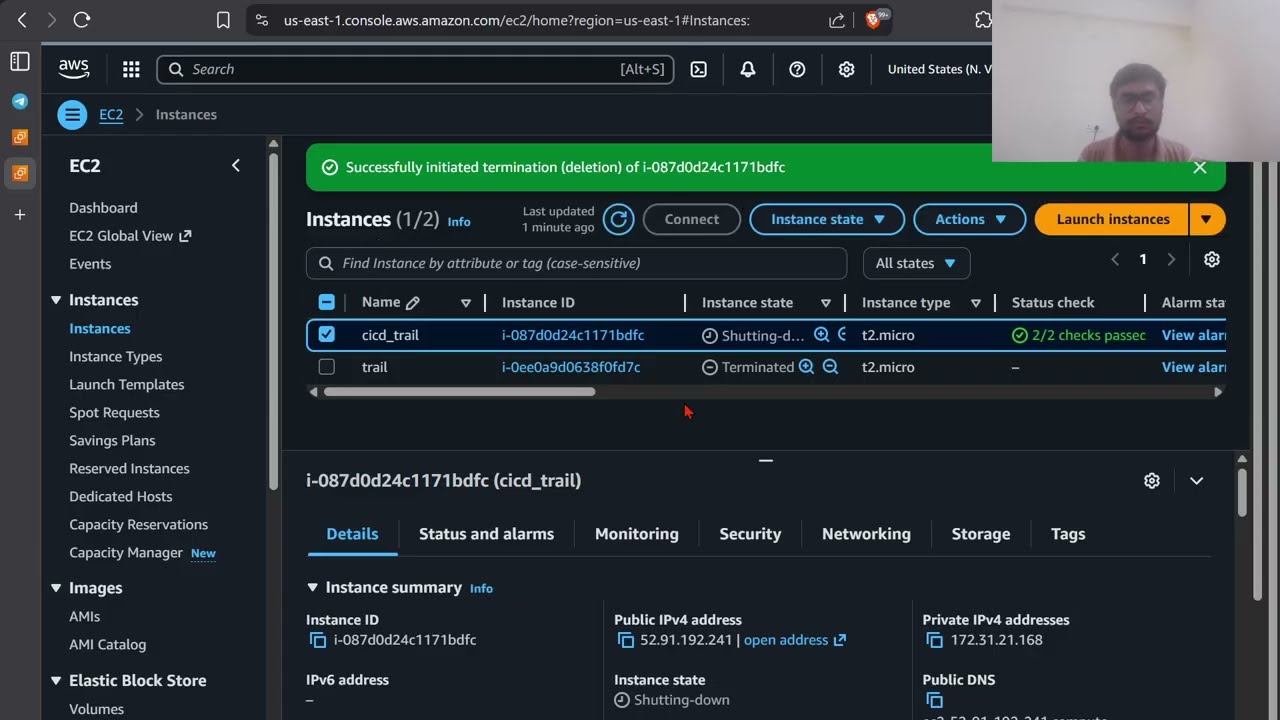The height and width of the screenshot is (720, 1280).
Task: Open details panel settings gear
Action: click(x=1152, y=481)
